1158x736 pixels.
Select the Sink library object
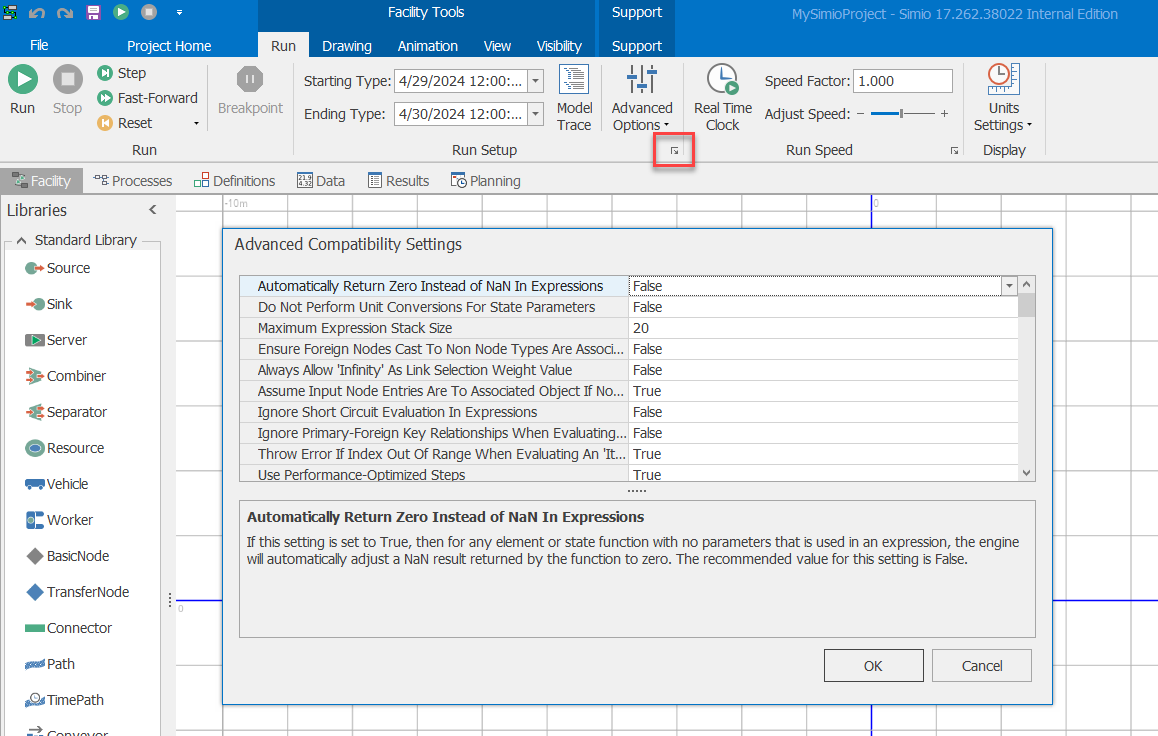49,304
